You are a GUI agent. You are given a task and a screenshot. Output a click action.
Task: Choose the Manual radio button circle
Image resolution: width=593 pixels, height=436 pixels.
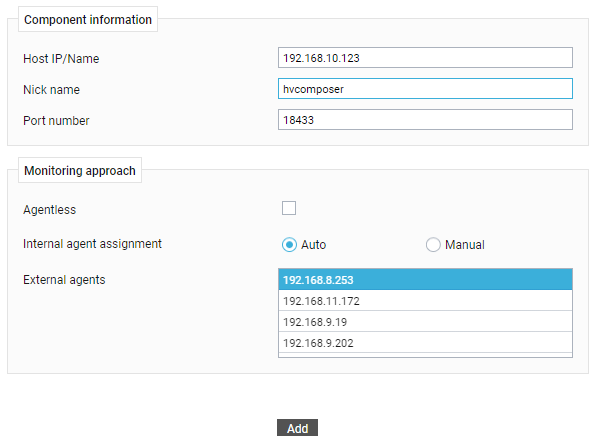[x=433, y=245]
